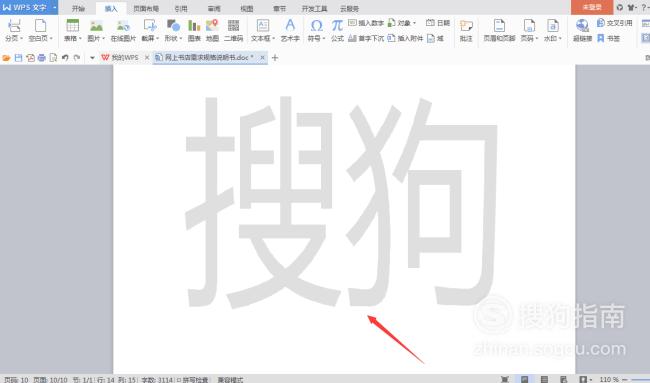Insert a QR code (二维码)
The width and height of the screenshot is (650, 383).
[233, 30]
